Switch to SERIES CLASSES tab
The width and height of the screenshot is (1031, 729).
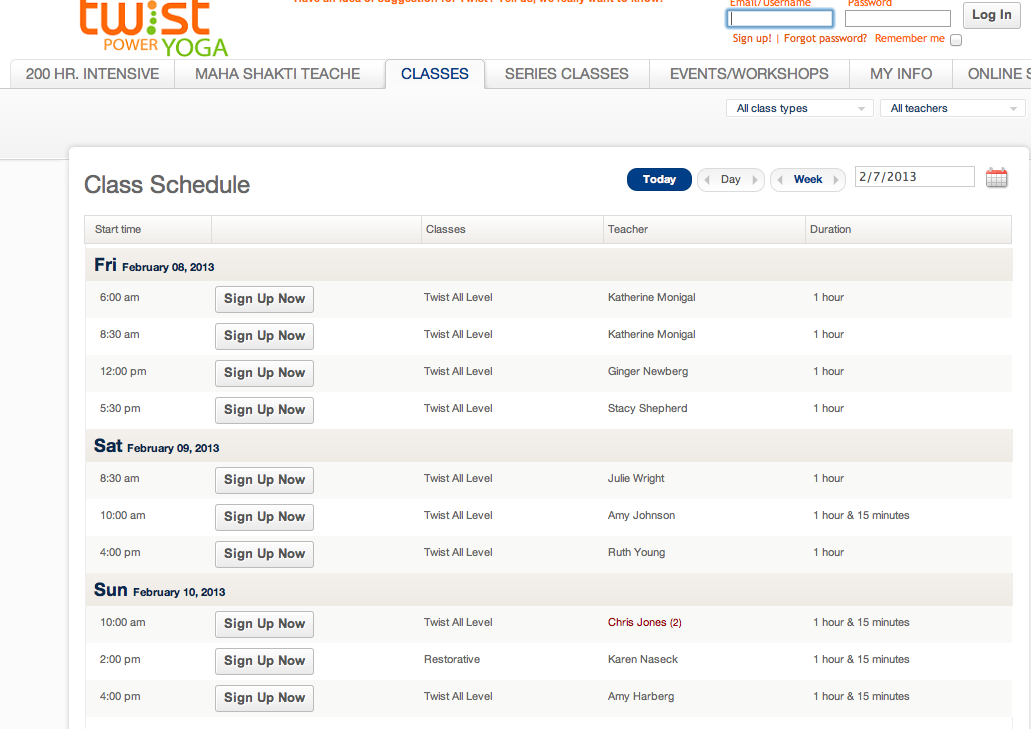click(567, 74)
